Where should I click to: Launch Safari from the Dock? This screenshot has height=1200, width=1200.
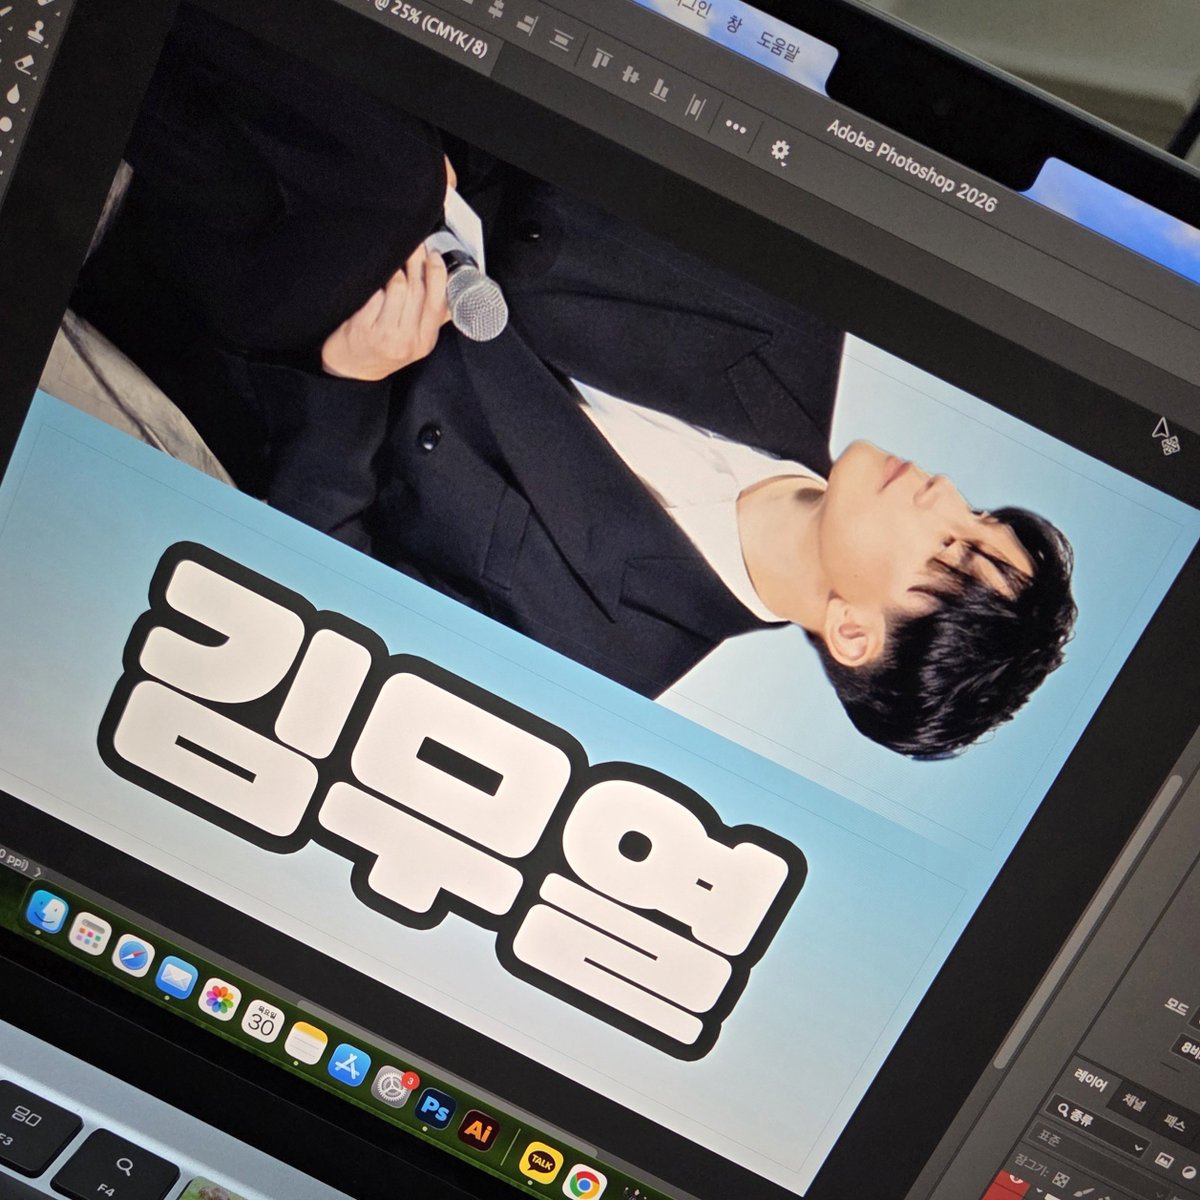132,956
